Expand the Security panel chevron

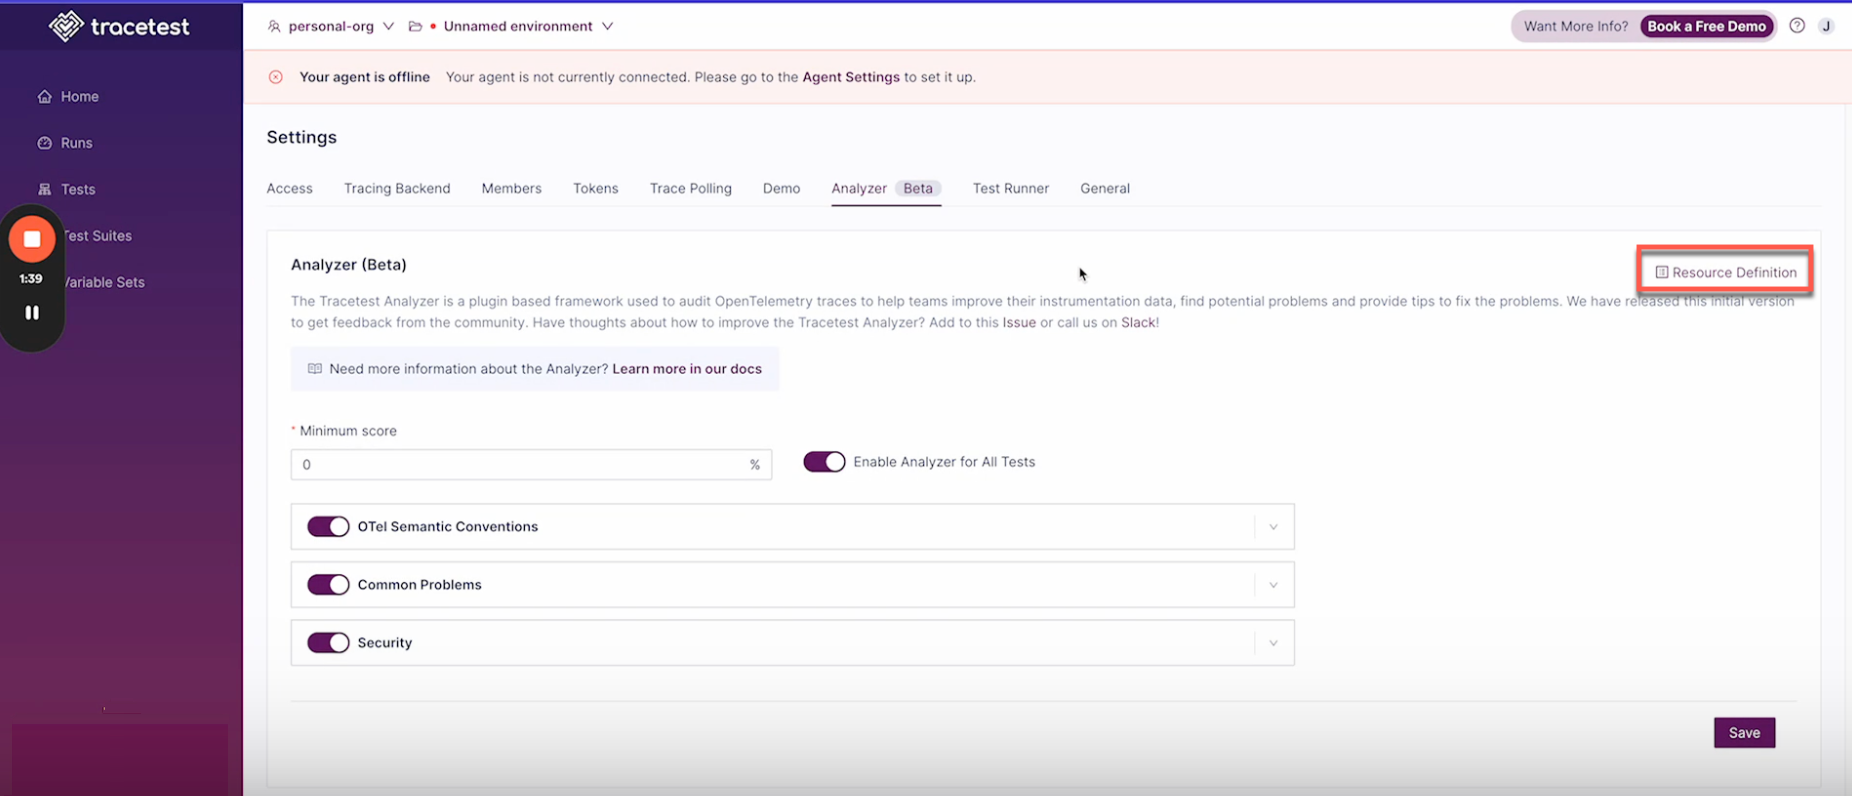[1273, 643]
